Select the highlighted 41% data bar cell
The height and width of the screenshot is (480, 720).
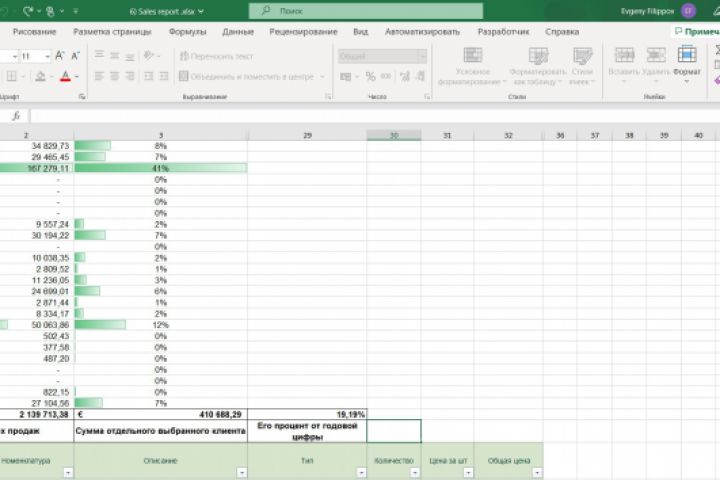pos(160,168)
